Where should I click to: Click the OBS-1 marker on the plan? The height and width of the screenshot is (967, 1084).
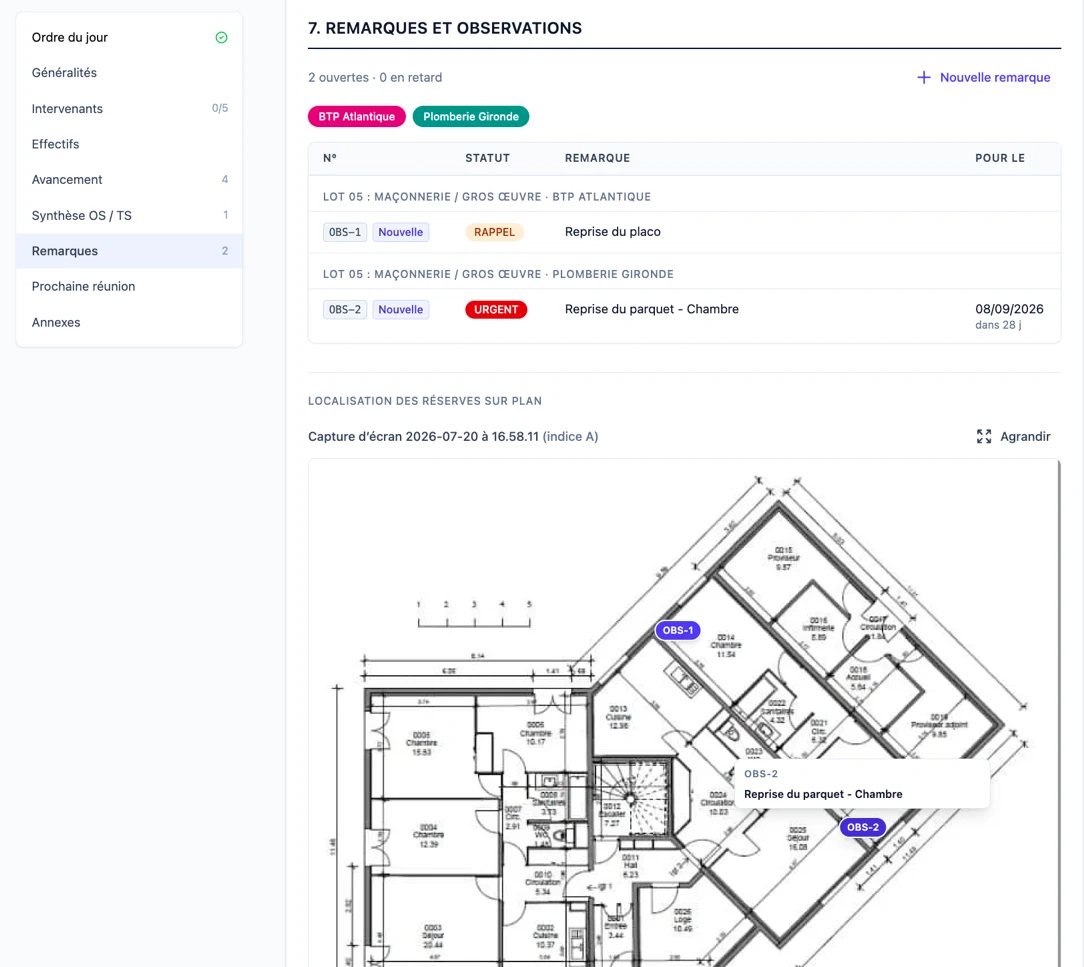point(678,630)
